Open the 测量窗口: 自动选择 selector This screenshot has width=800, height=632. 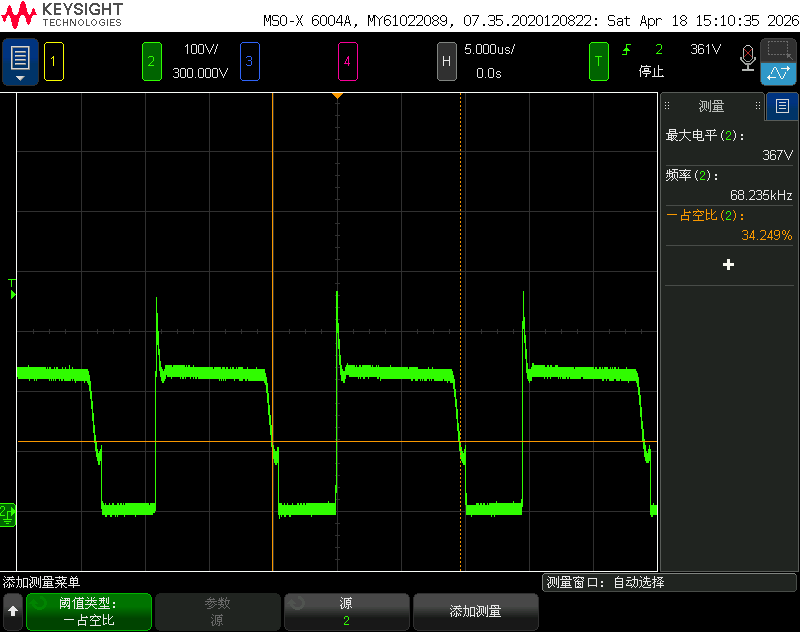click(x=669, y=583)
